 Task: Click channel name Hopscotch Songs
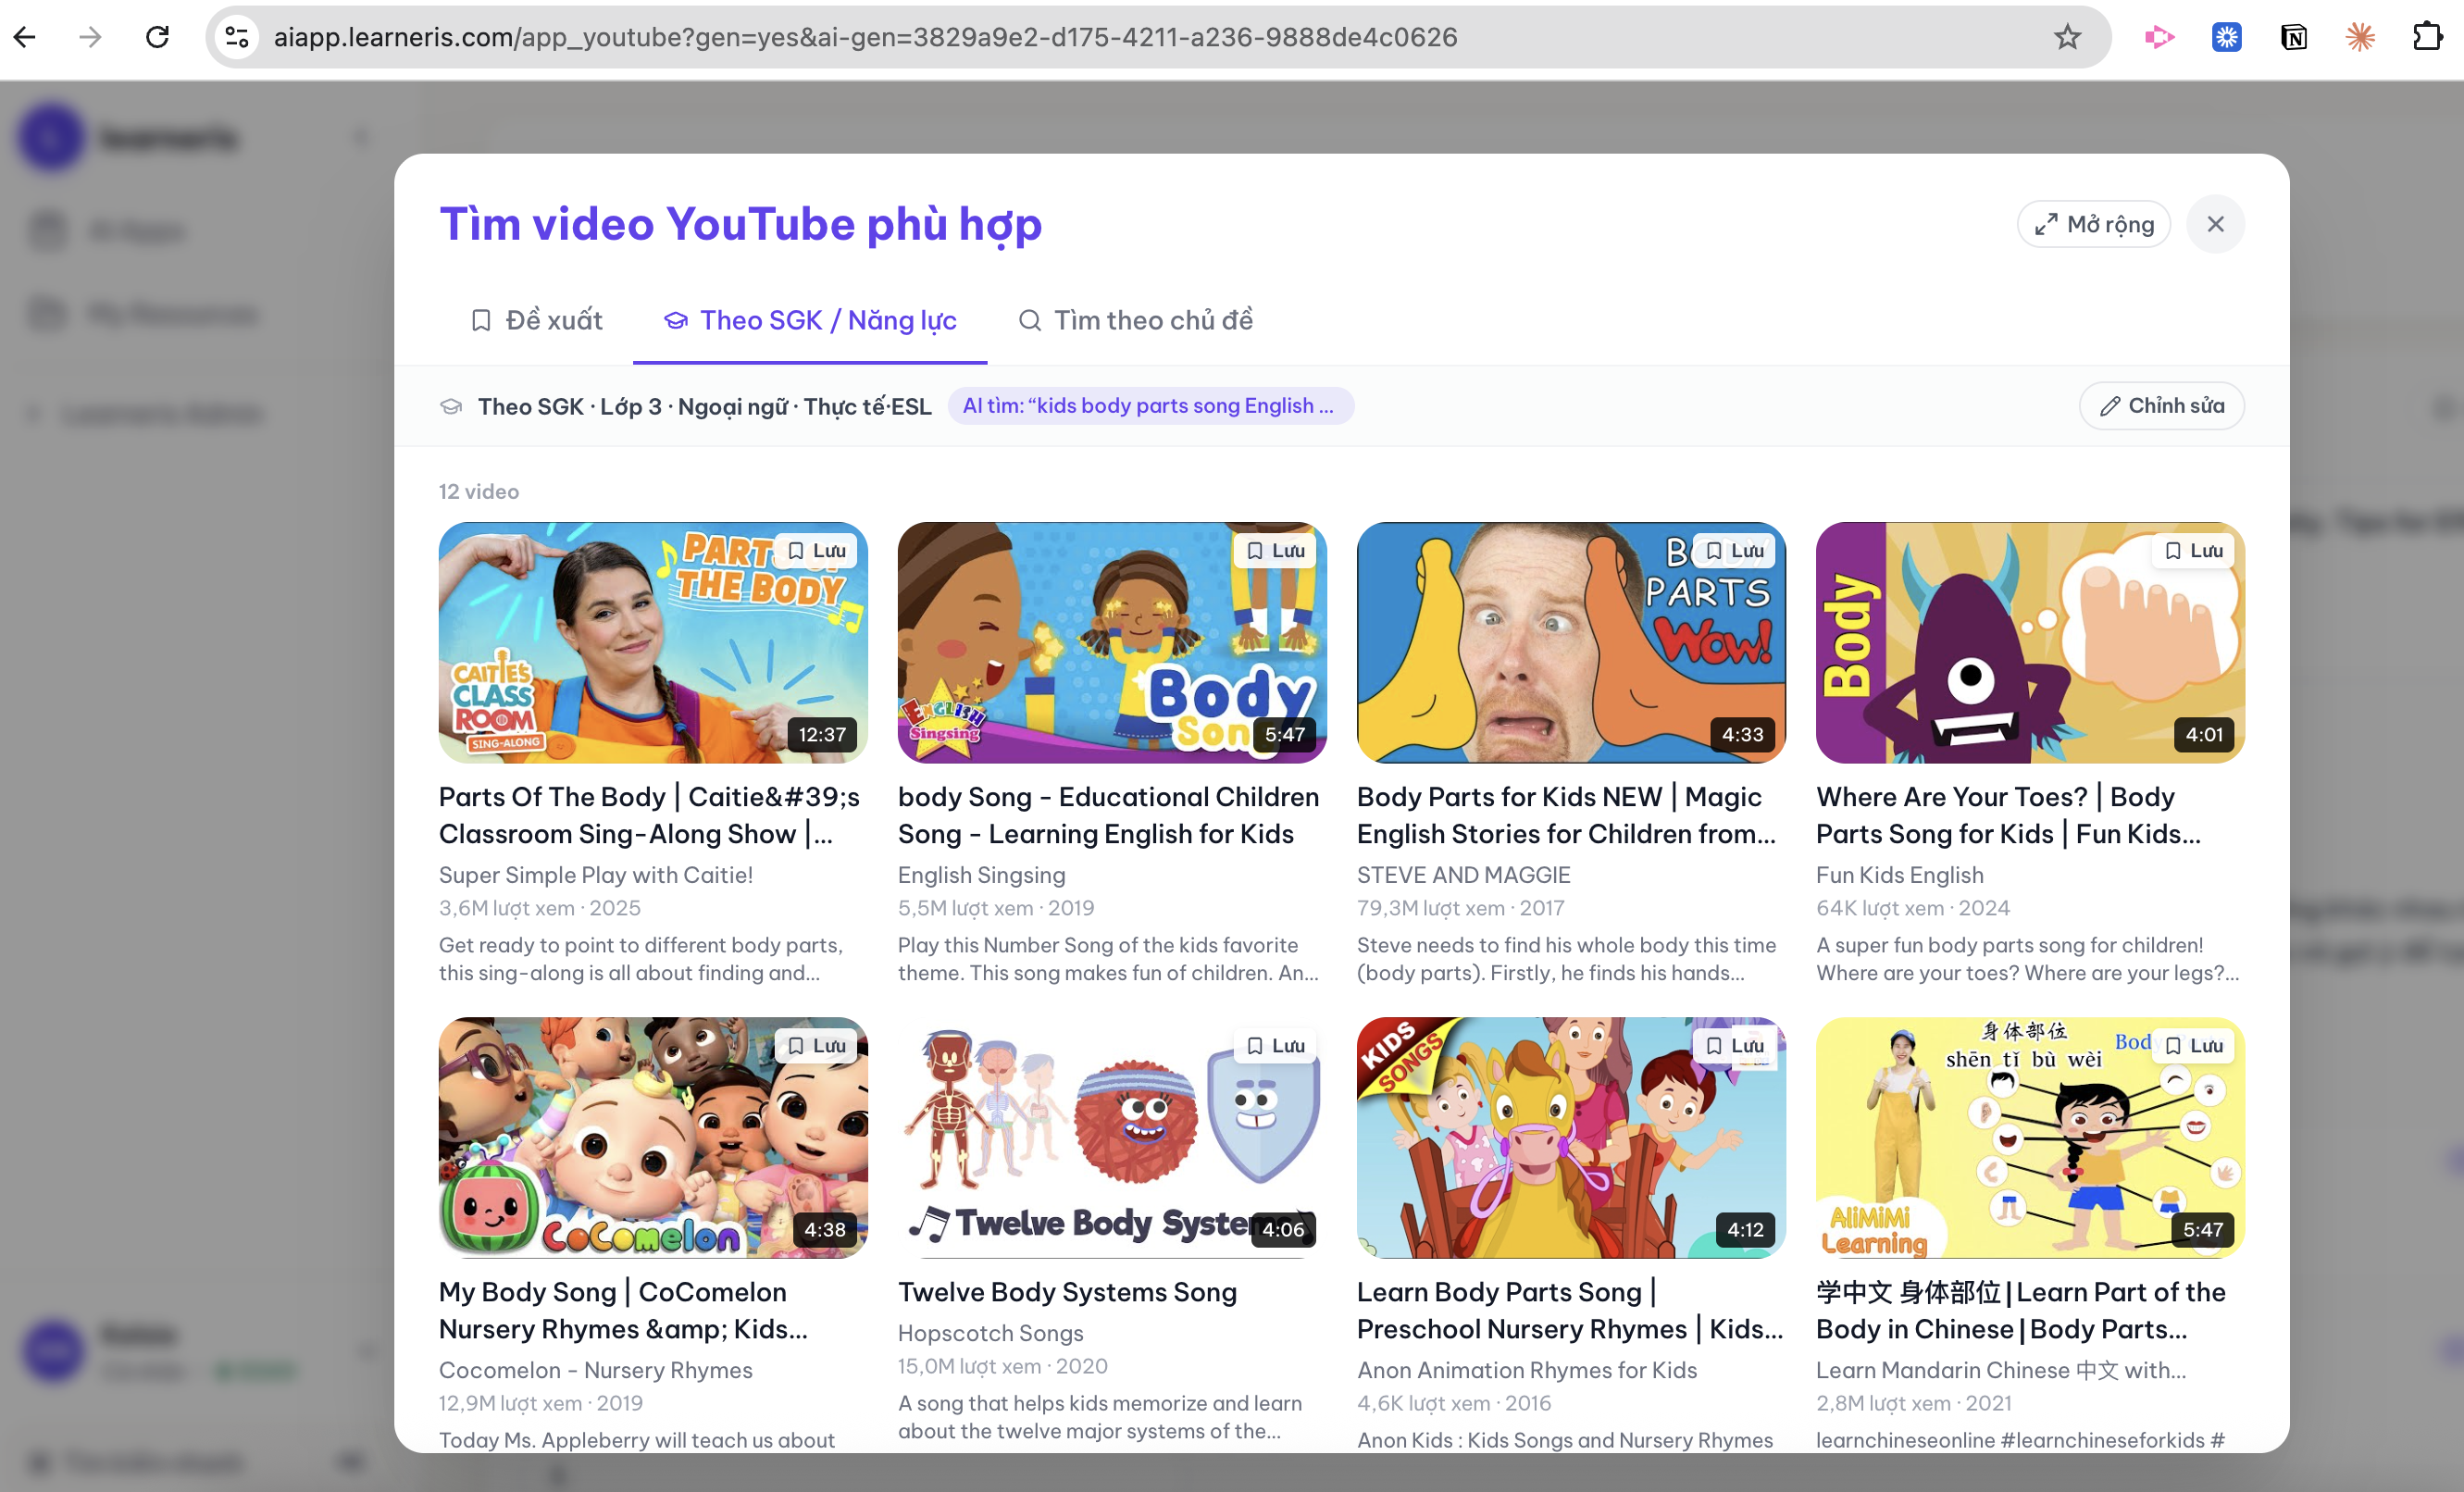[x=991, y=1333]
